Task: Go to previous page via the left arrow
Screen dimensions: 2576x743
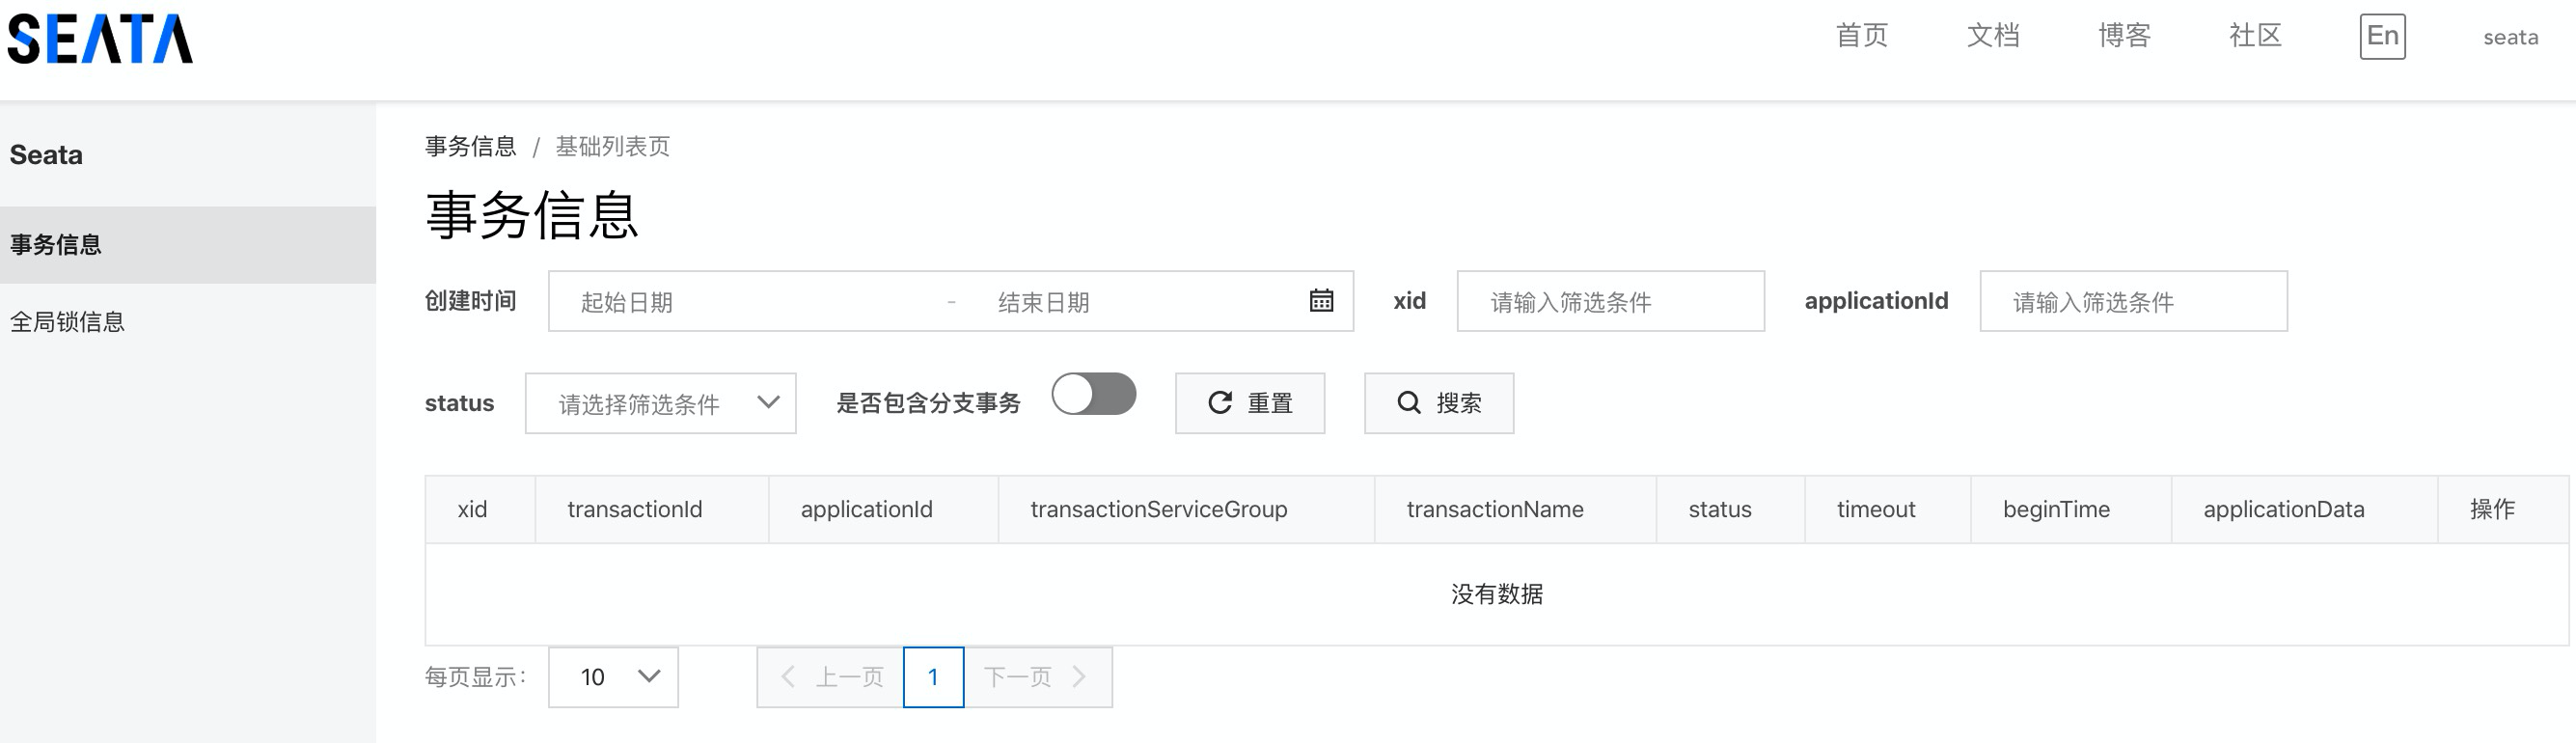Action: (x=789, y=676)
